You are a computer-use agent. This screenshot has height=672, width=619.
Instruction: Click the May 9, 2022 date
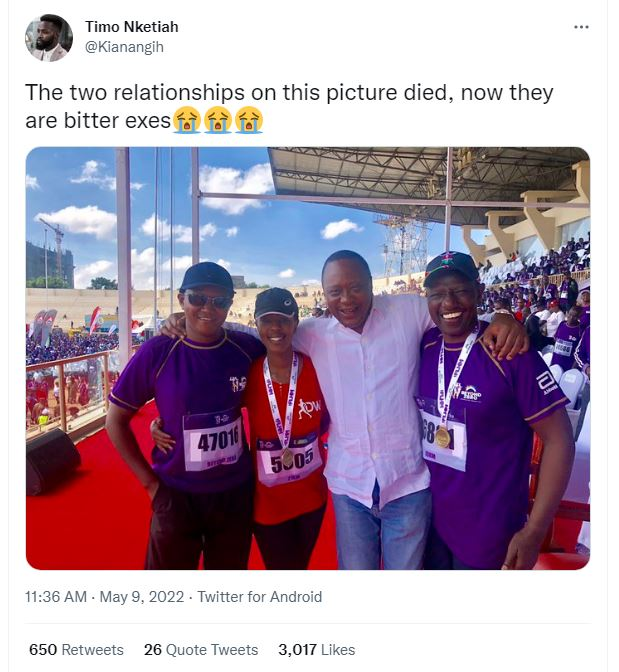pyautogui.click(x=142, y=597)
